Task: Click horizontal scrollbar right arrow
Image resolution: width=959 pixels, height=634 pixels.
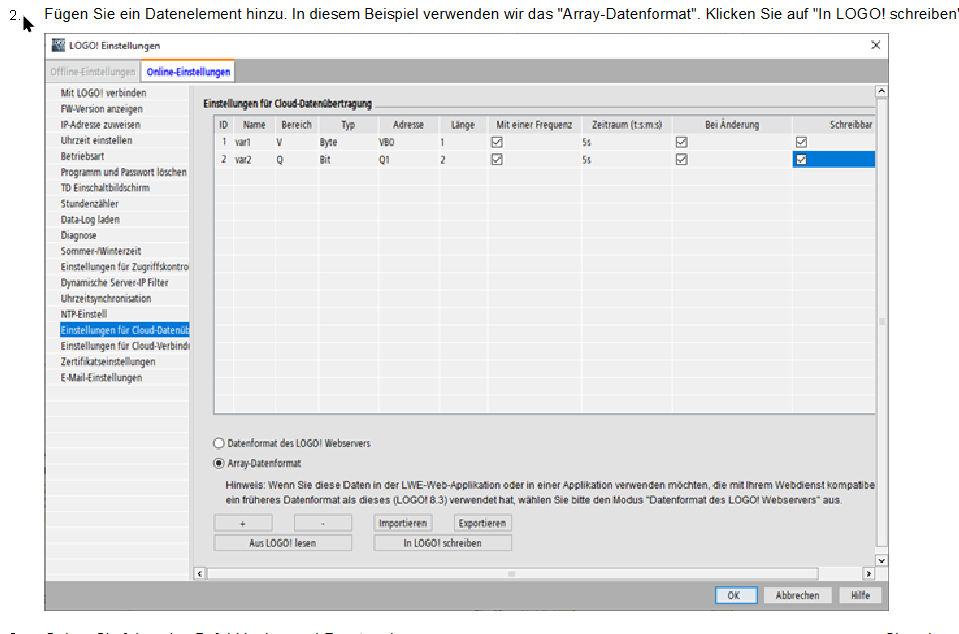Action: [868, 573]
